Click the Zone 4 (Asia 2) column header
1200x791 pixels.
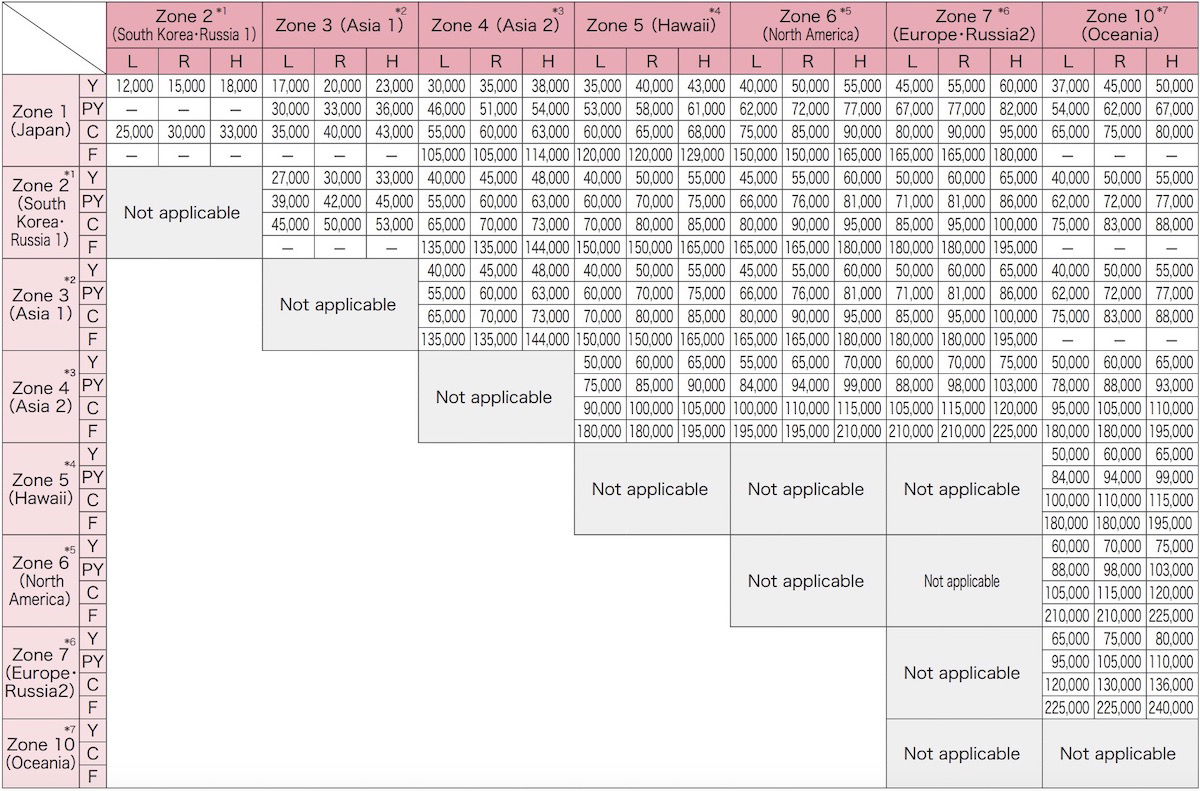click(x=497, y=25)
